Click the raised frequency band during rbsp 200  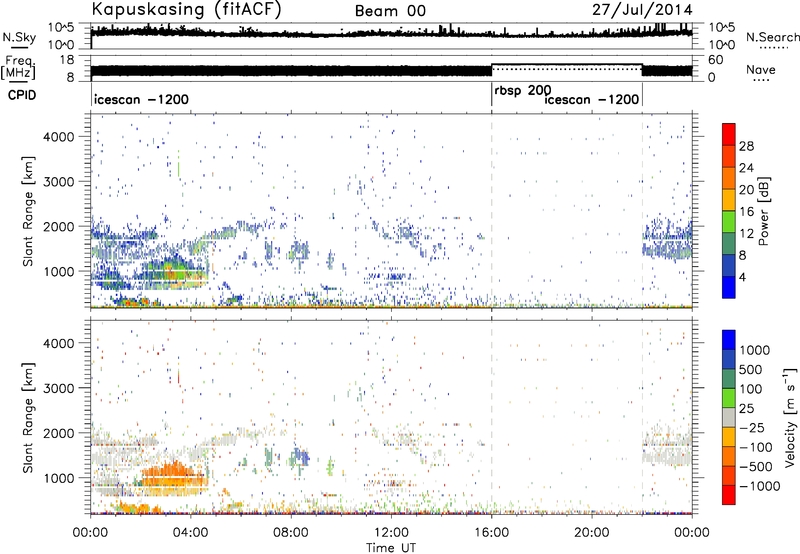coord(567,66)
